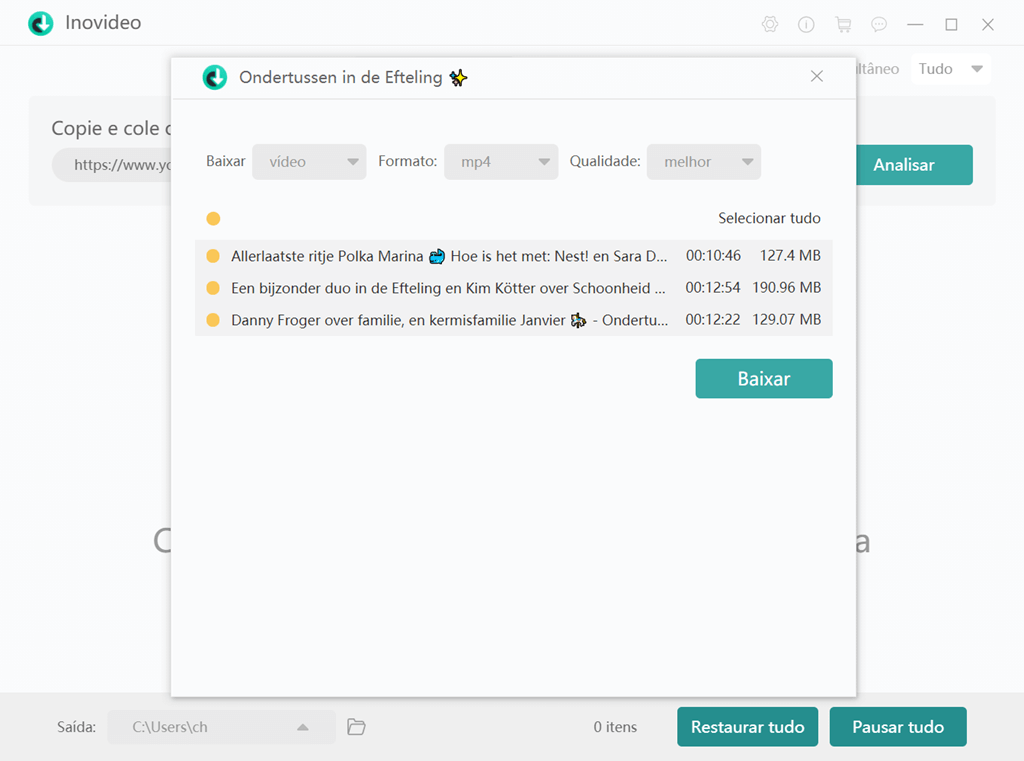The width and height of the screenshot is (1024, 761).
Task: Click the 0 itens counter
Action: pos(615,727)
